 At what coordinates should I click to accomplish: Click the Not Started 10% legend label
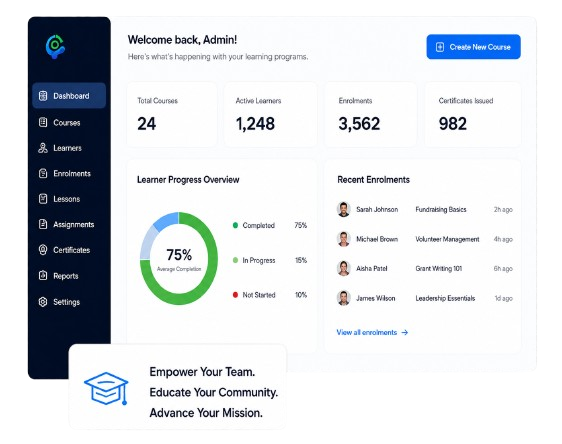pos(270,295)
